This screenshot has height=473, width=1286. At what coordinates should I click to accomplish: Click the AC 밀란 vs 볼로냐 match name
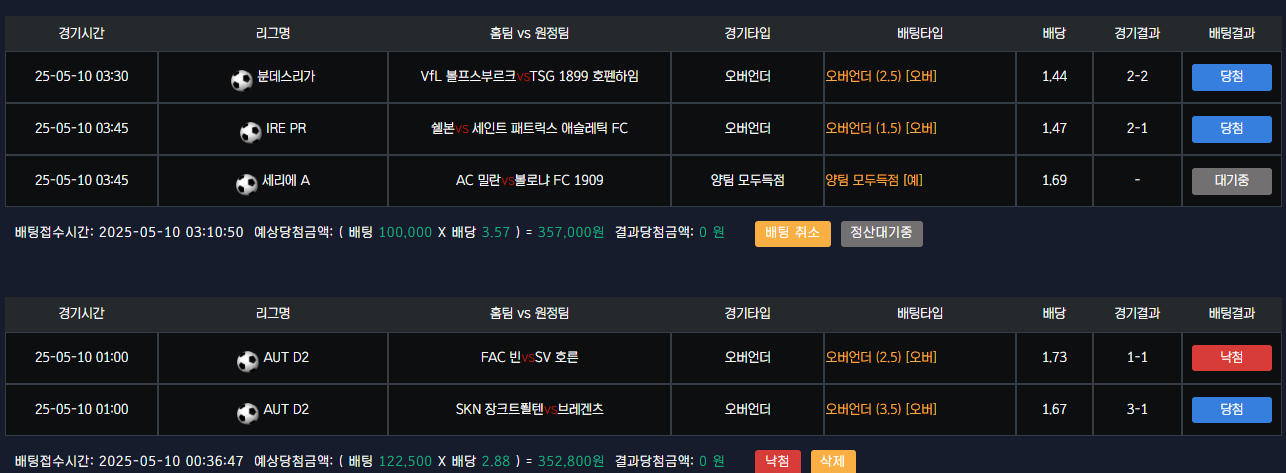(x=529, y=181)
